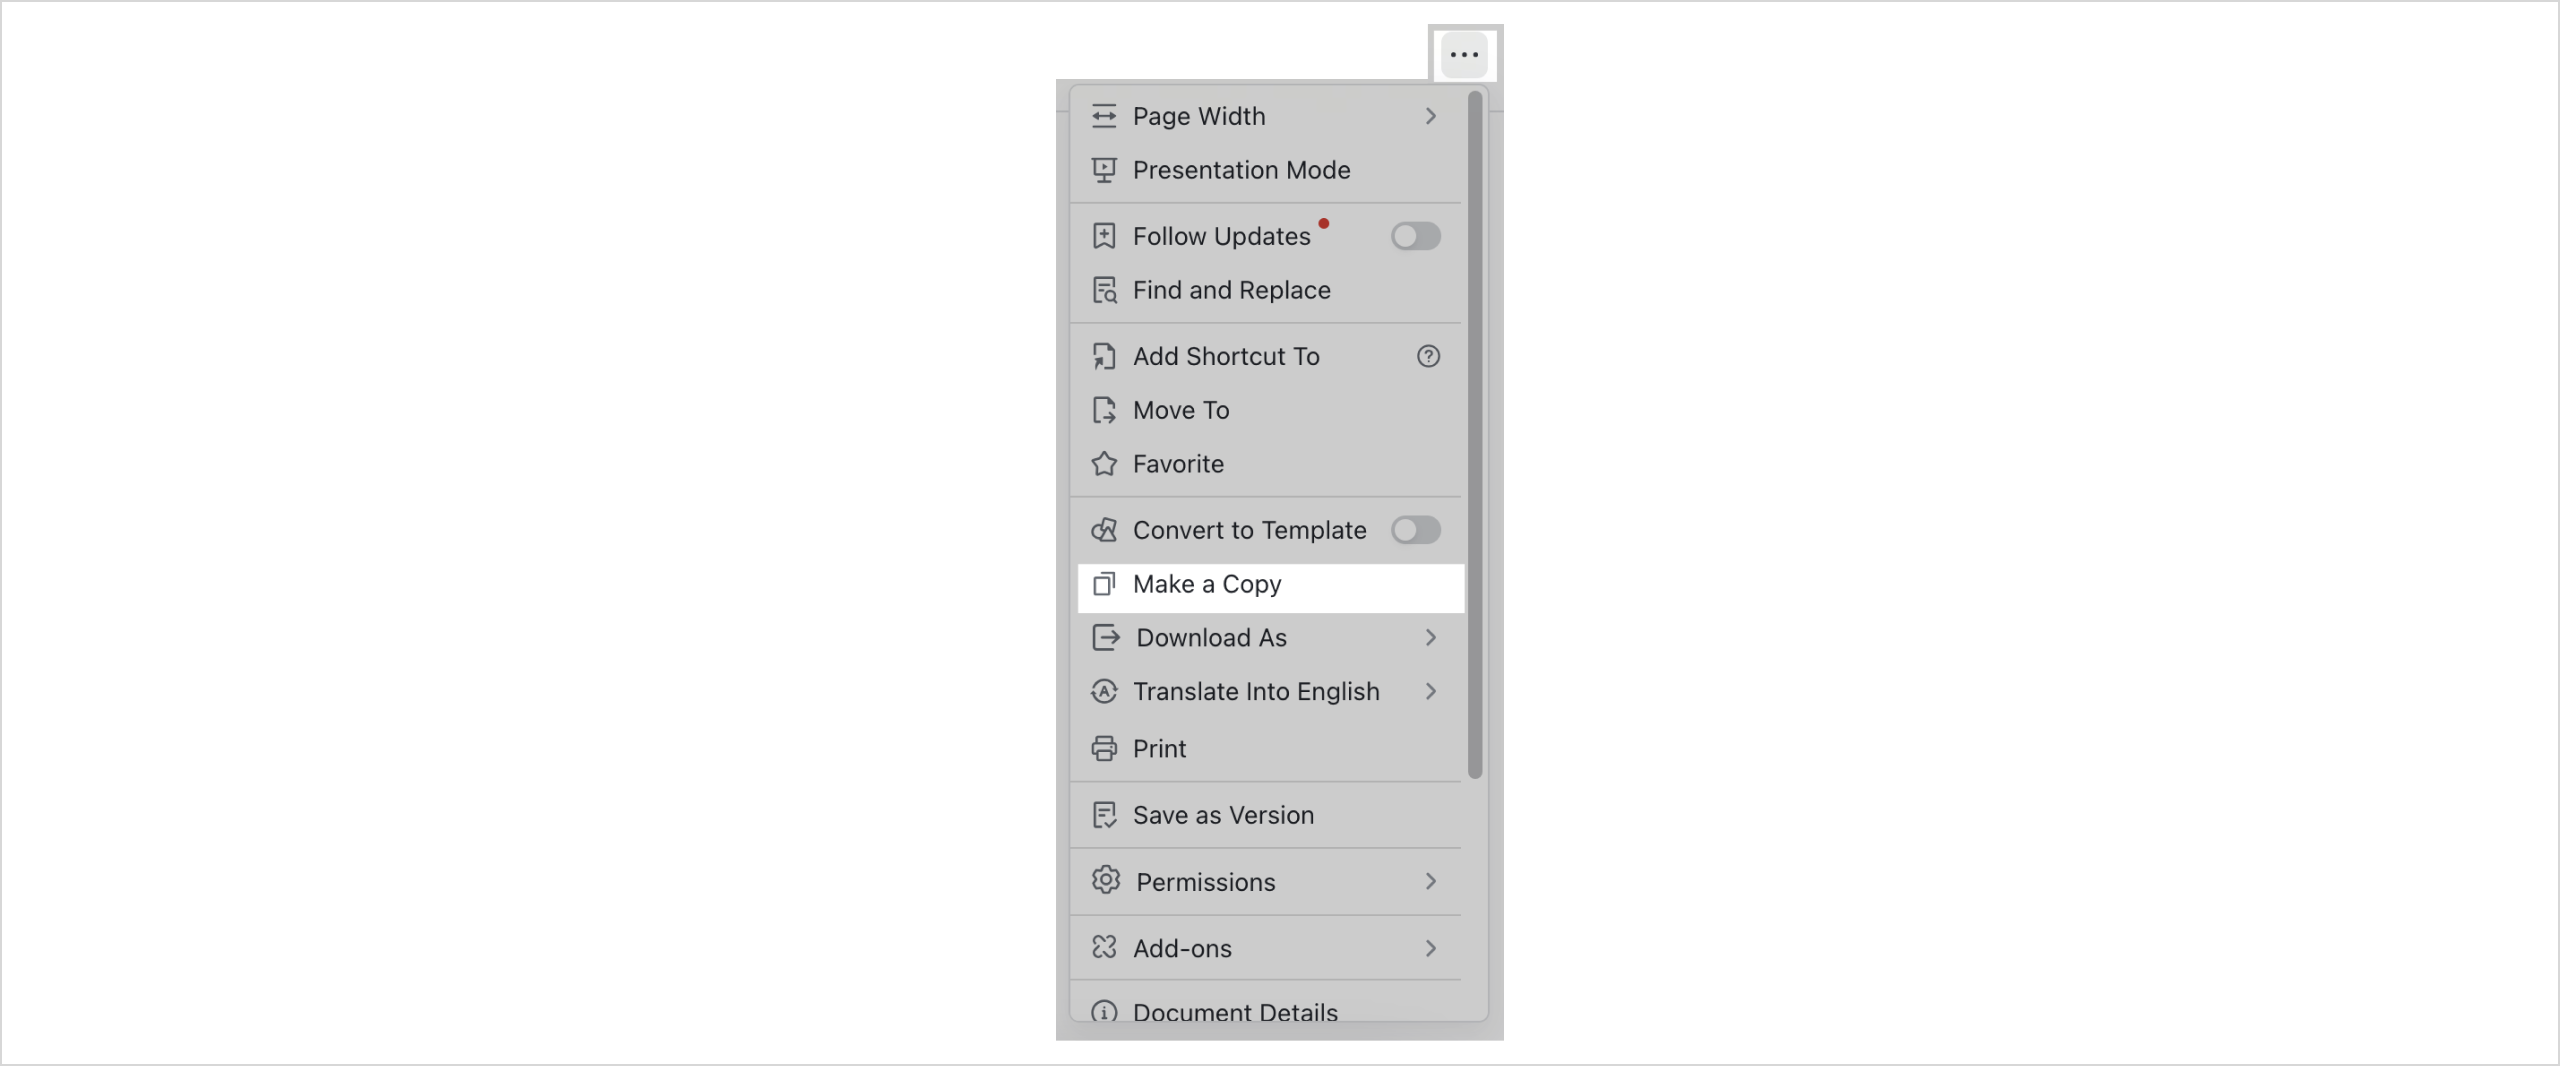
Task: Open the three-dot More menu button
Action: 1464,55
